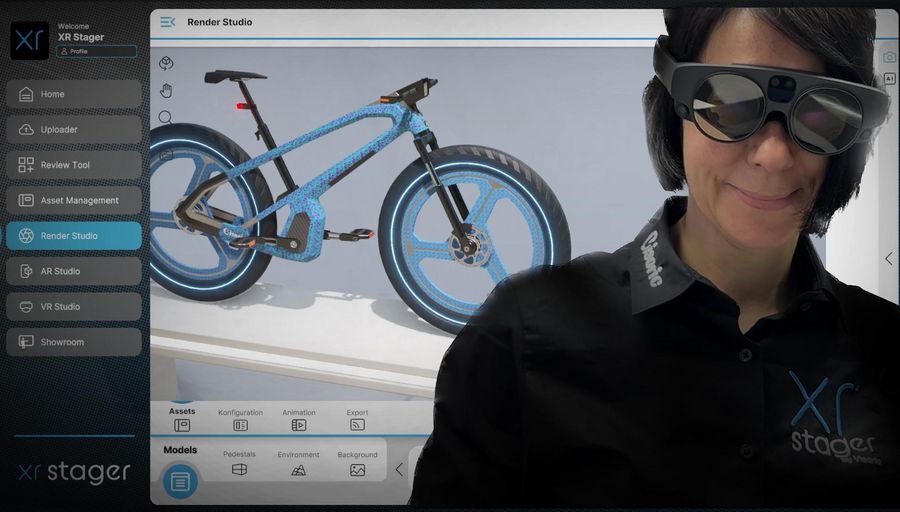
Task: Click the left chevron beside the Background option
Action: pos(399,470)
